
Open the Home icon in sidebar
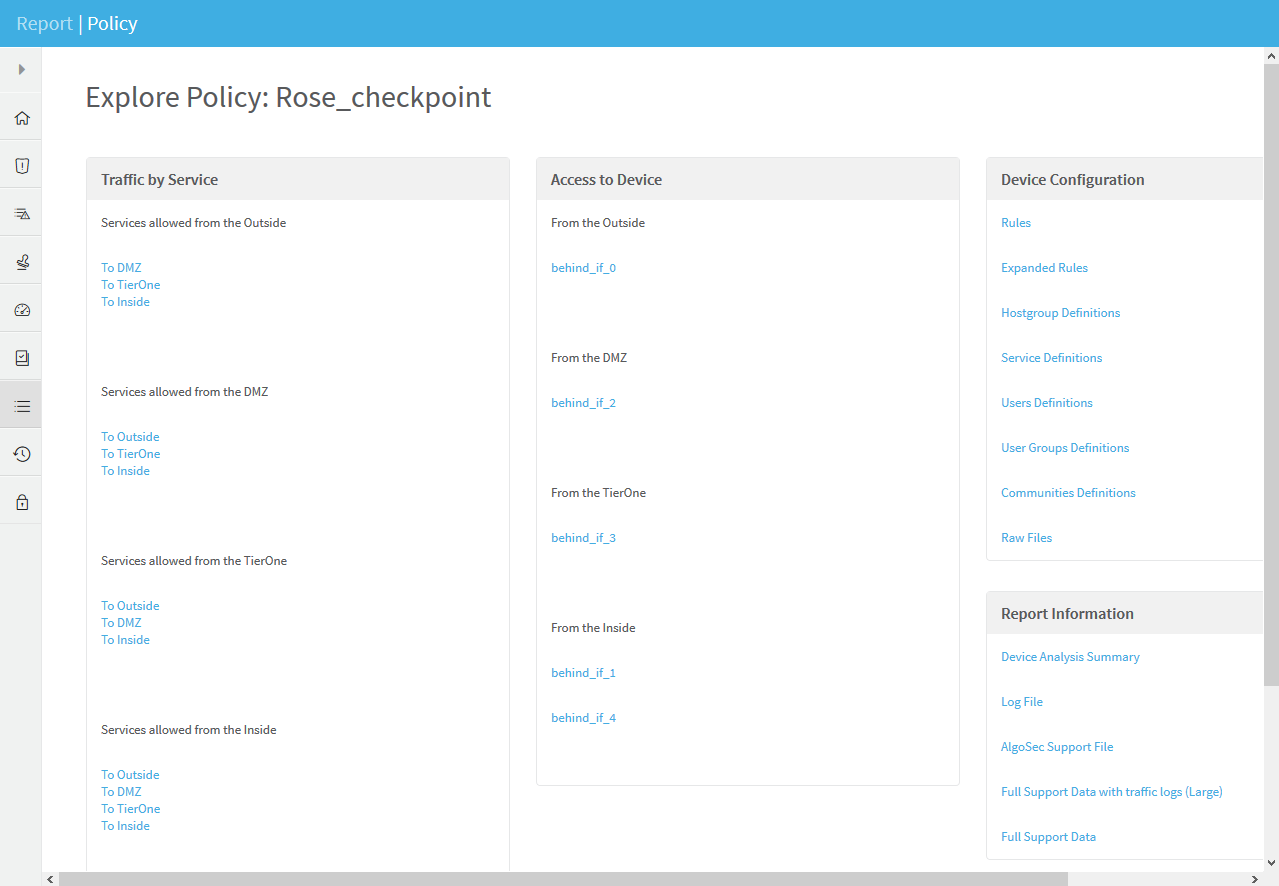[x=21, y=118]
